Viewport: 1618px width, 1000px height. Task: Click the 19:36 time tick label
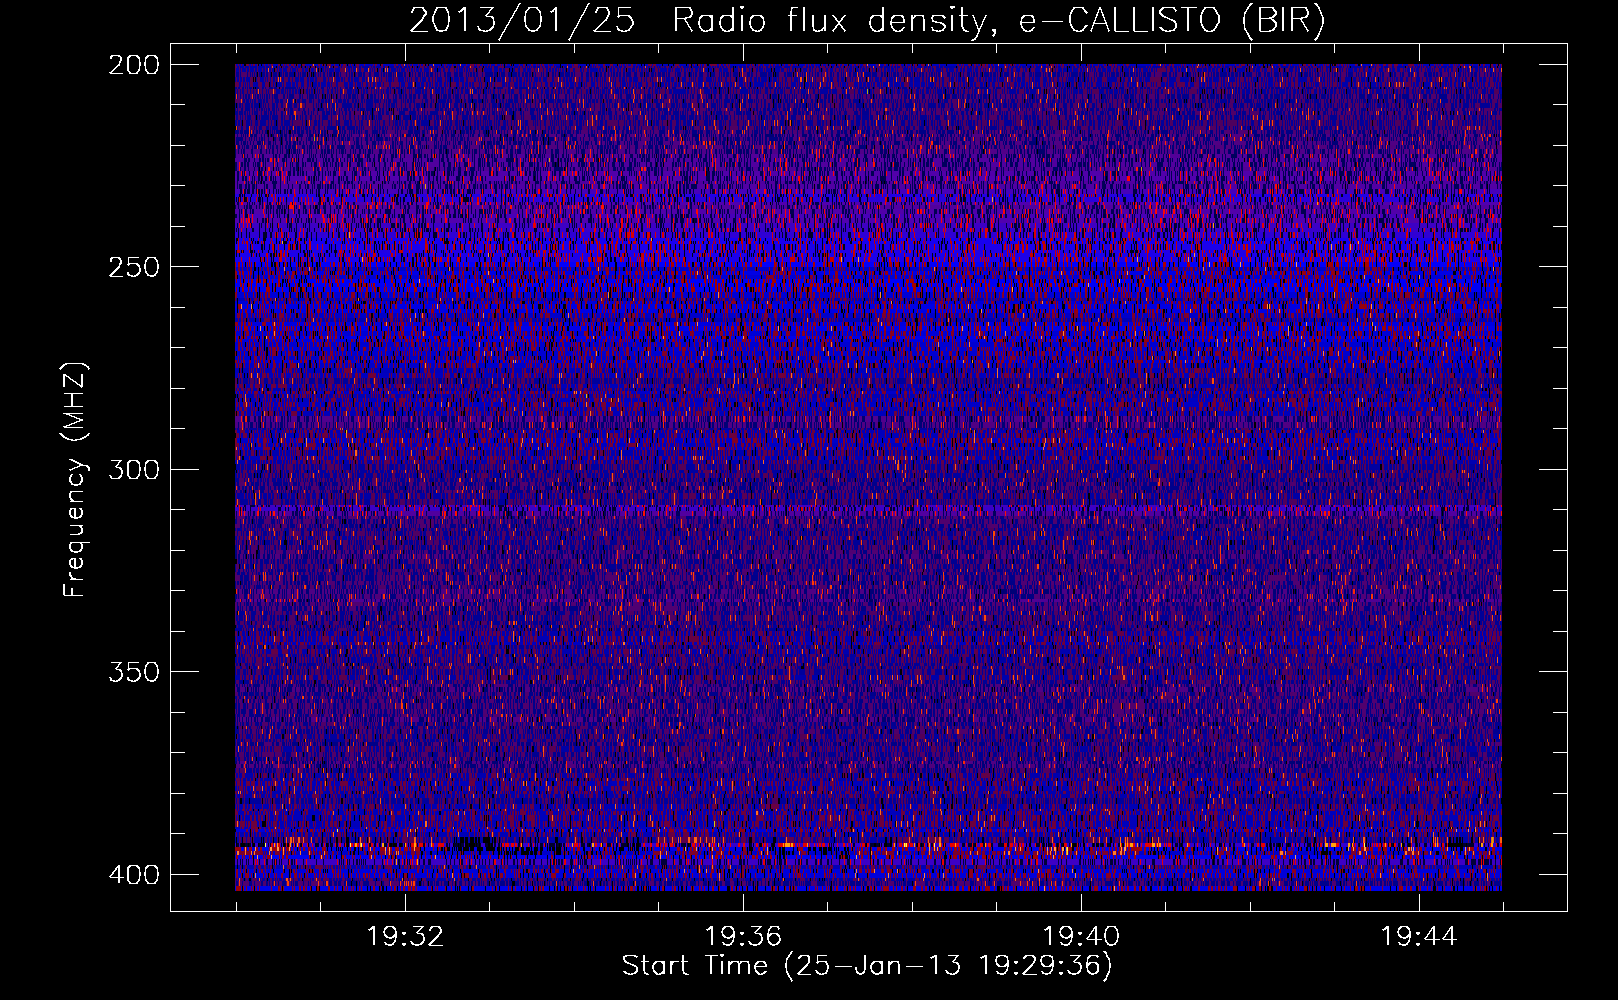(743, 937)
